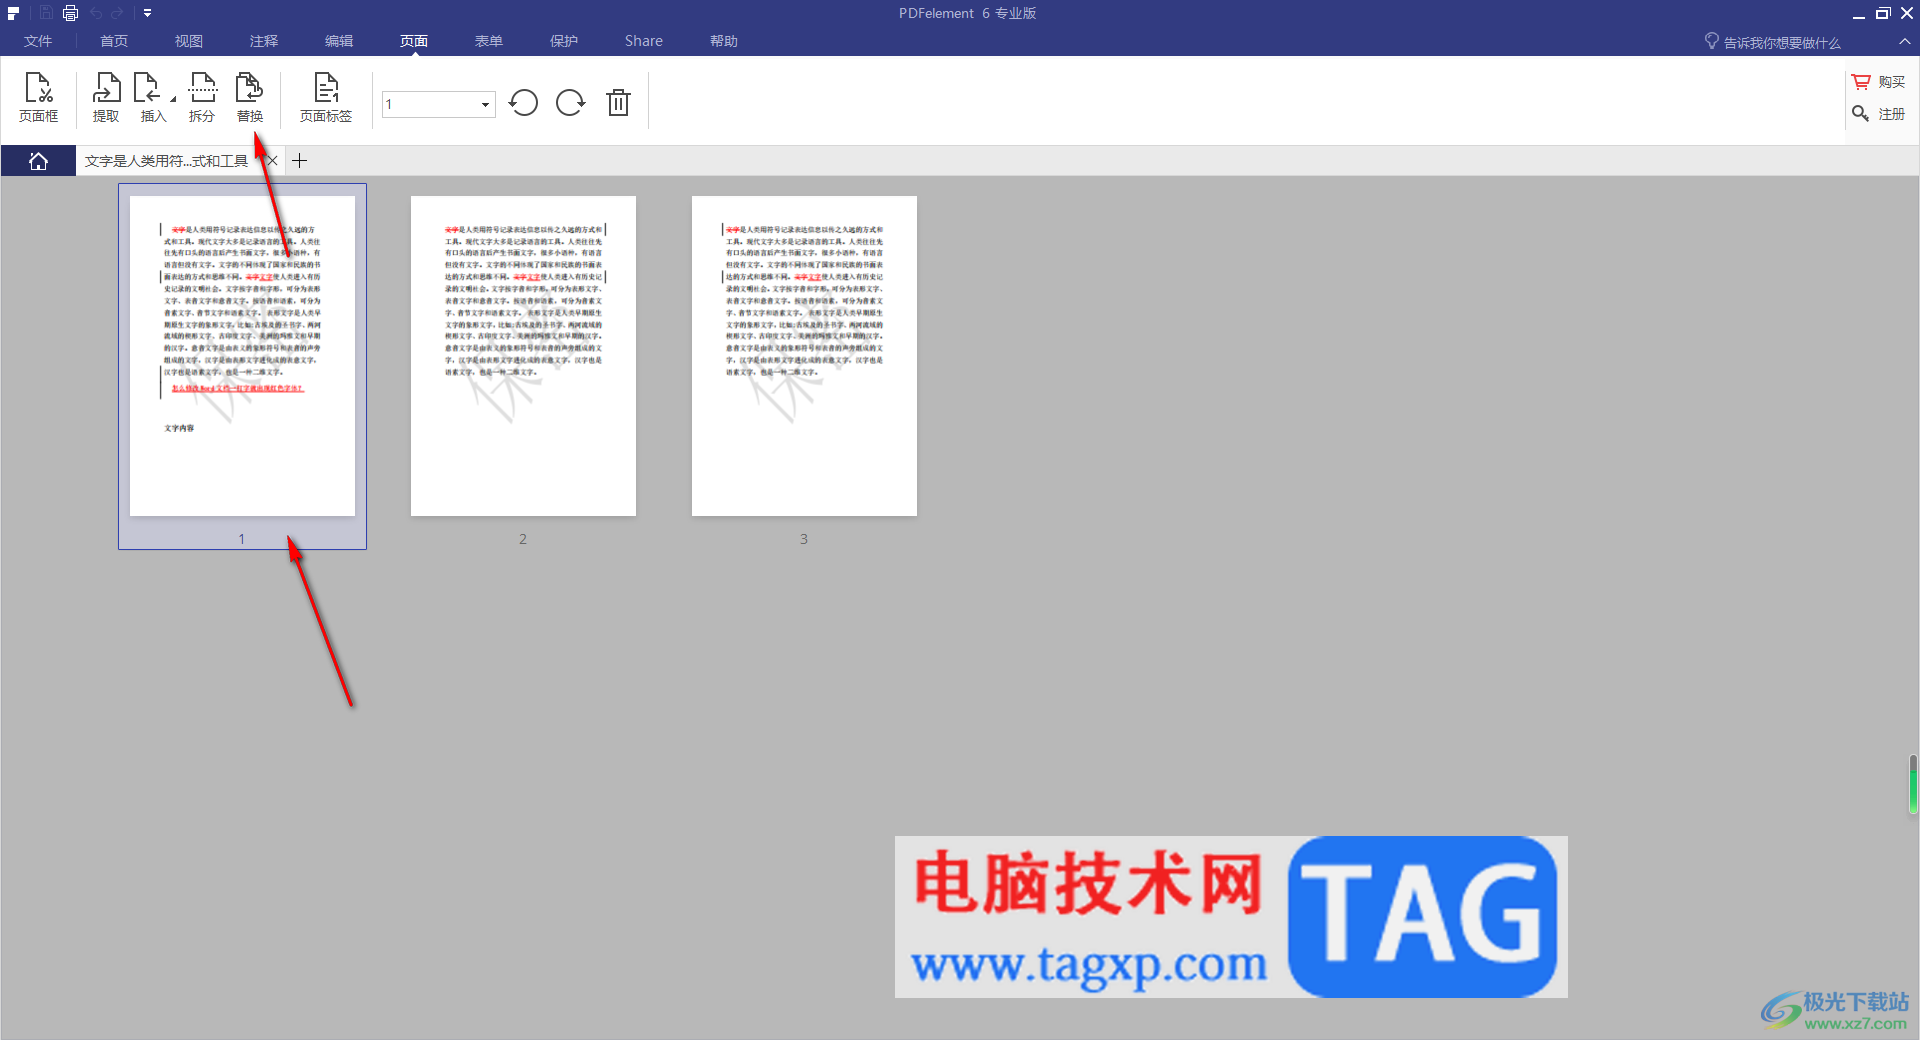Open the 帮助 tab
Viewport: 1920px width, 1040px height.
[724, 41]
